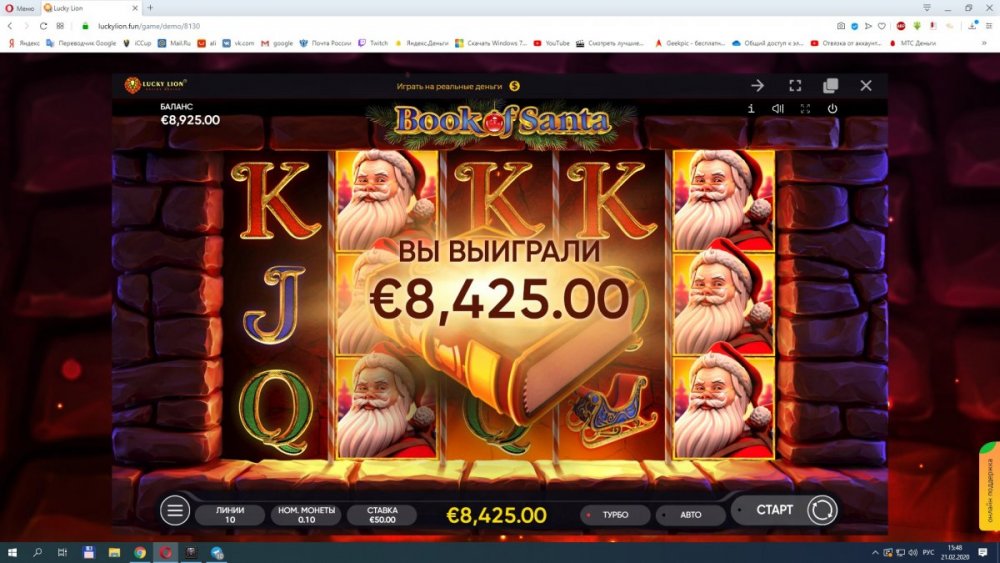Open the ЛИНИИ lines selector

[x=230, y=515]
